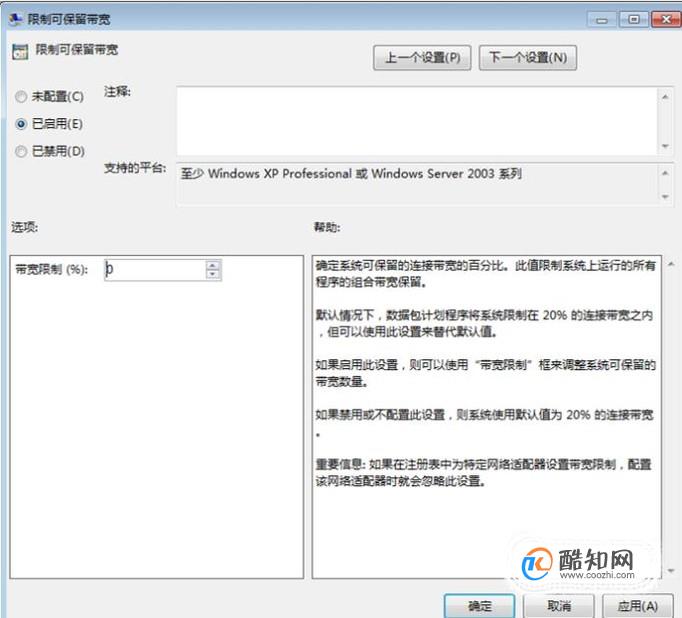Viewport: 682px width, 618px height.
Task: Click the 选项: label
Action: 24,227
